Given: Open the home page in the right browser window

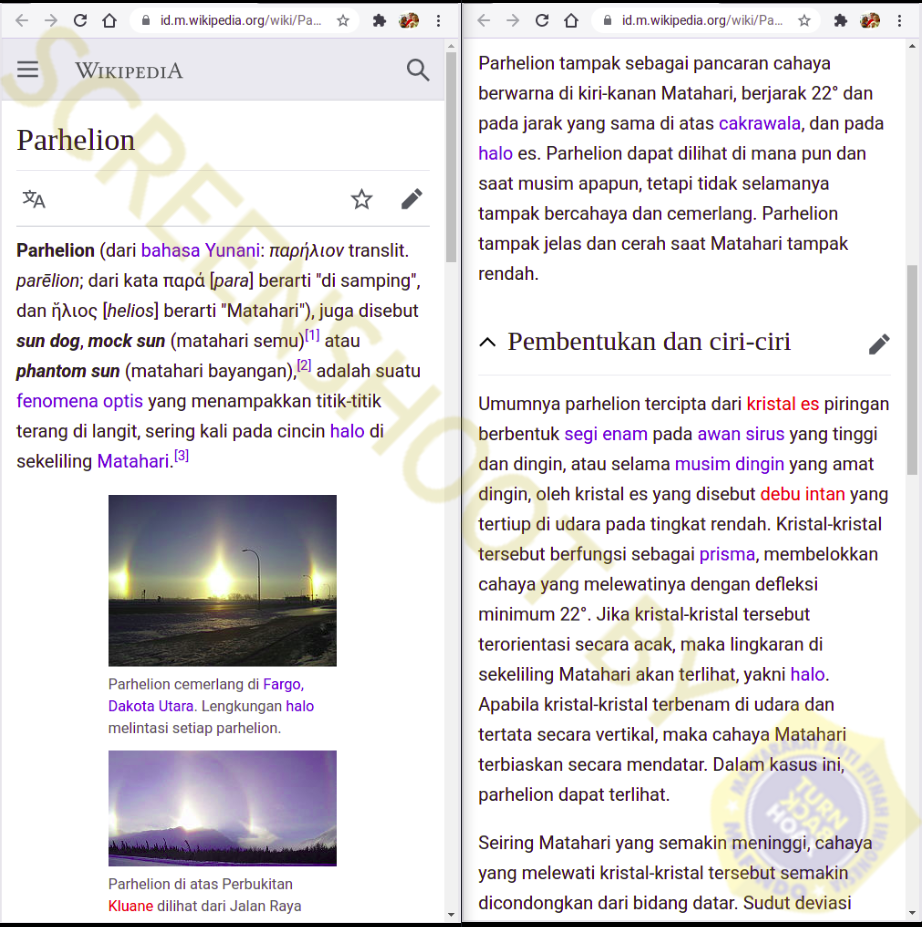Looking at the screenshot, I should pos(571,21).
